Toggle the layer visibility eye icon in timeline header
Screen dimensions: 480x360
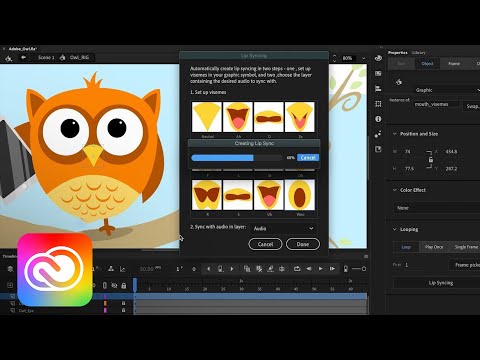point(114,286)
